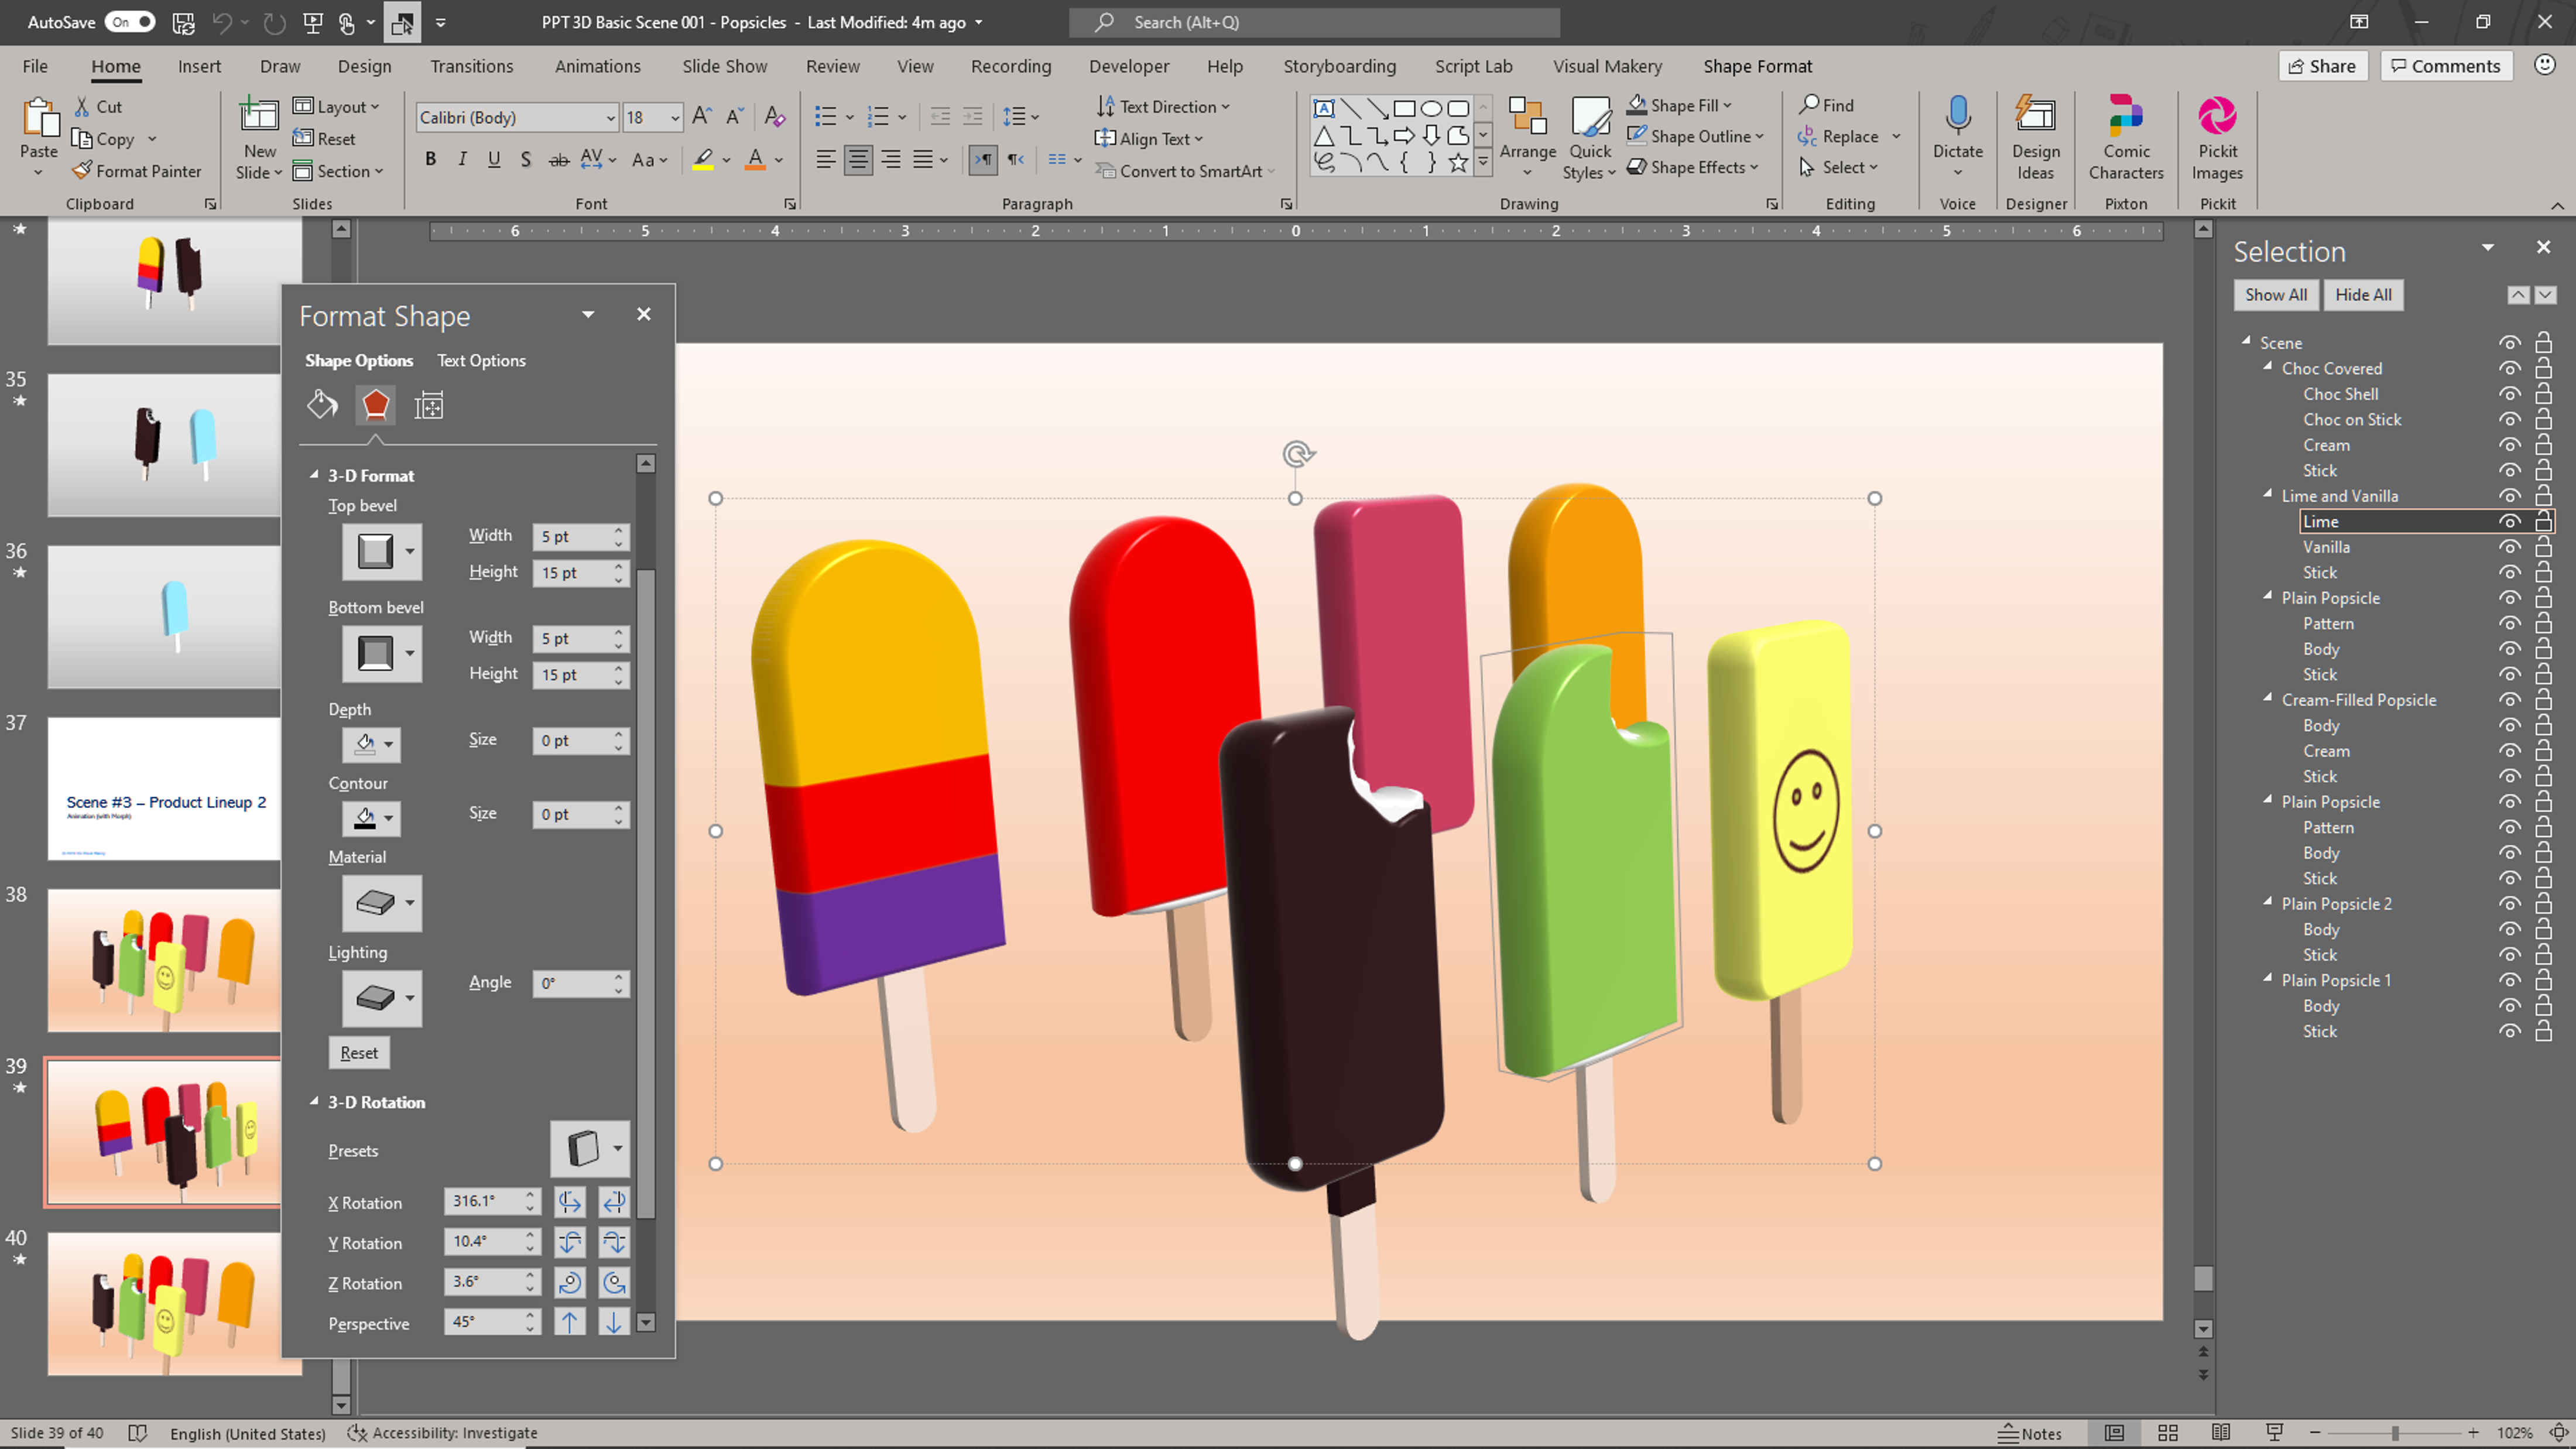This screenshot has height=1449, width=2576.
Task: Click the Dictate microphone icon
Action: click(1957, 117)
